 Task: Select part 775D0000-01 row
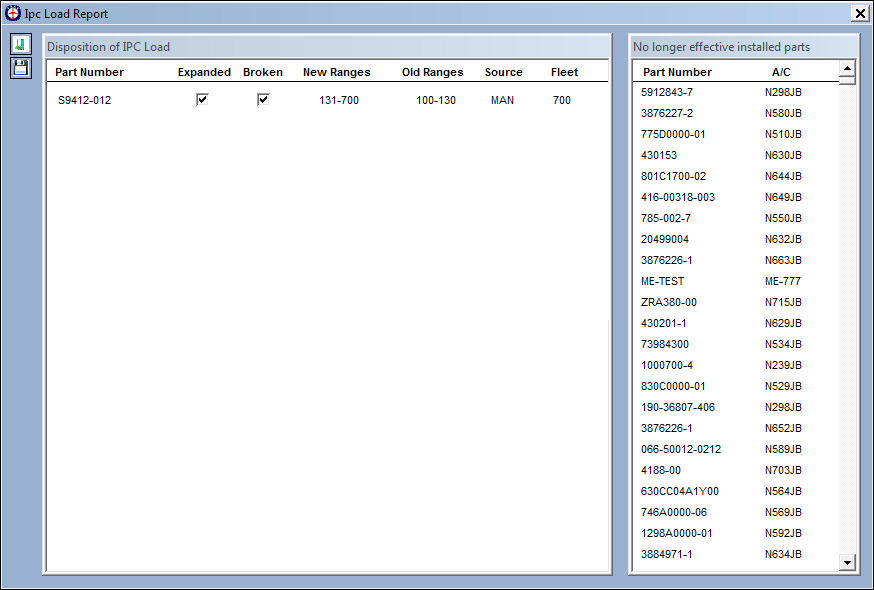[x=736, y=134]
